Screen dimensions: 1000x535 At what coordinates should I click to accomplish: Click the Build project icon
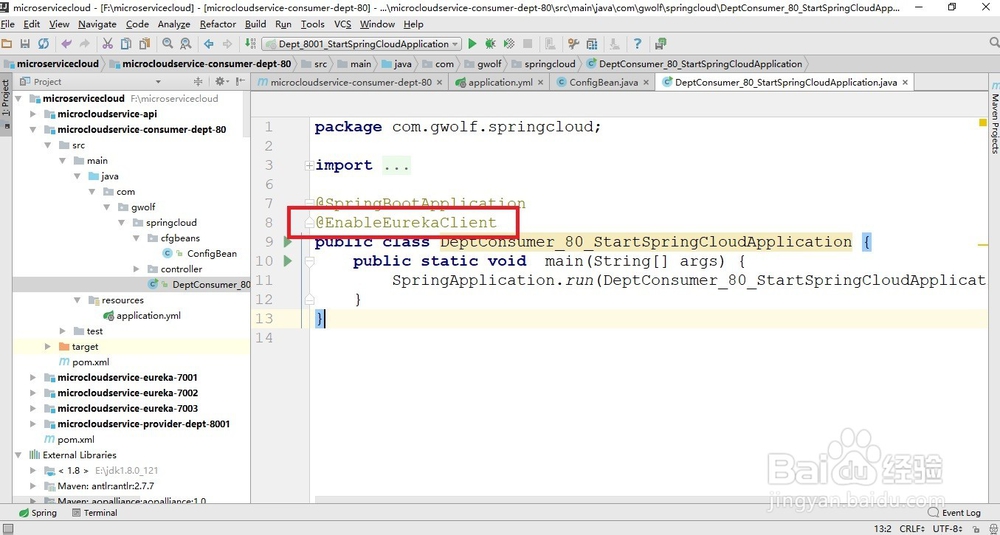pyautogui.click(x=250, y=44)
